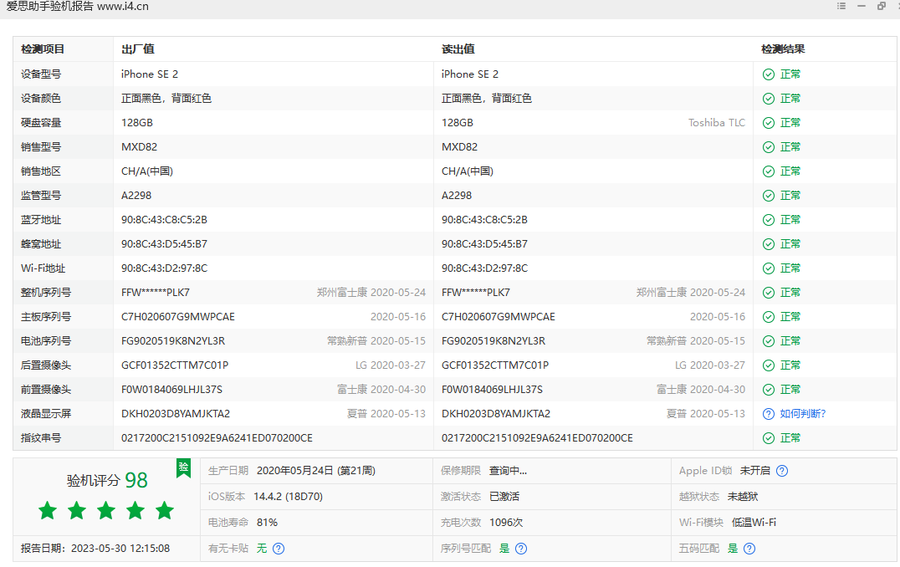Click the help icon next to 序列号匹配 是
Screen dimensions: 900x567
tap(521, 549)
